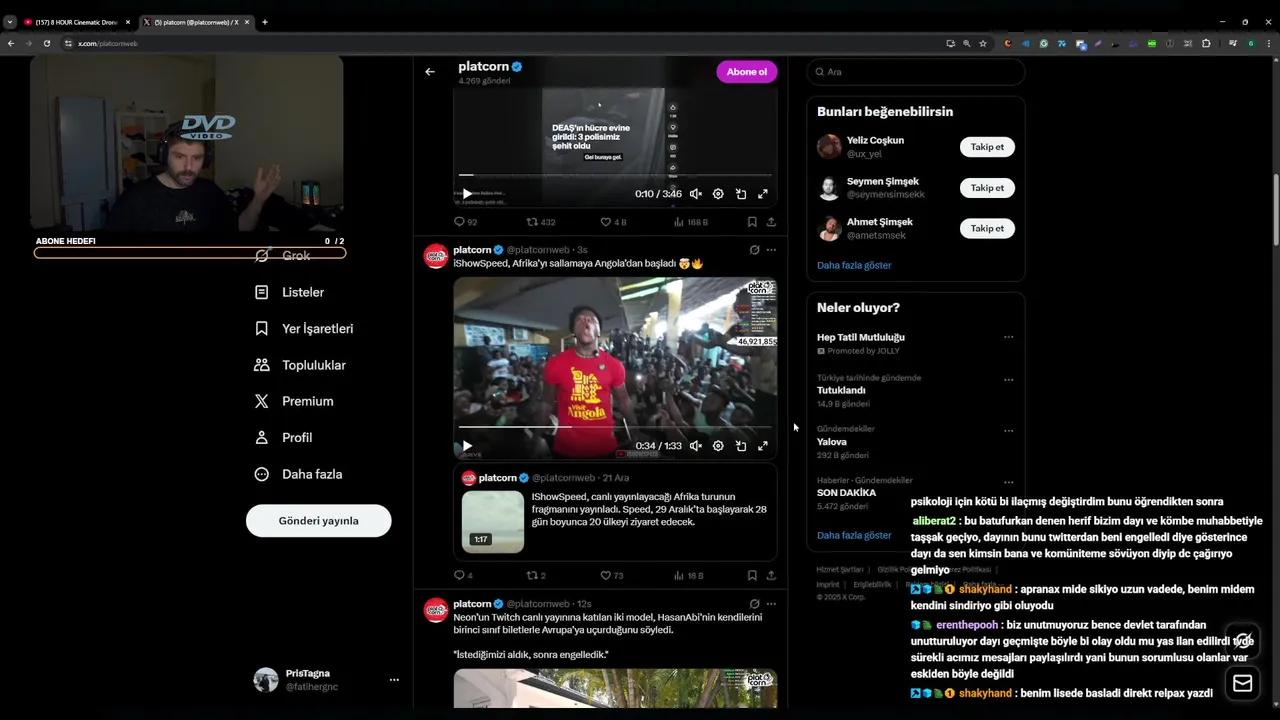
Task: Seek on the DEAŞ video progress bar
Action: click(x=615, y=175)
